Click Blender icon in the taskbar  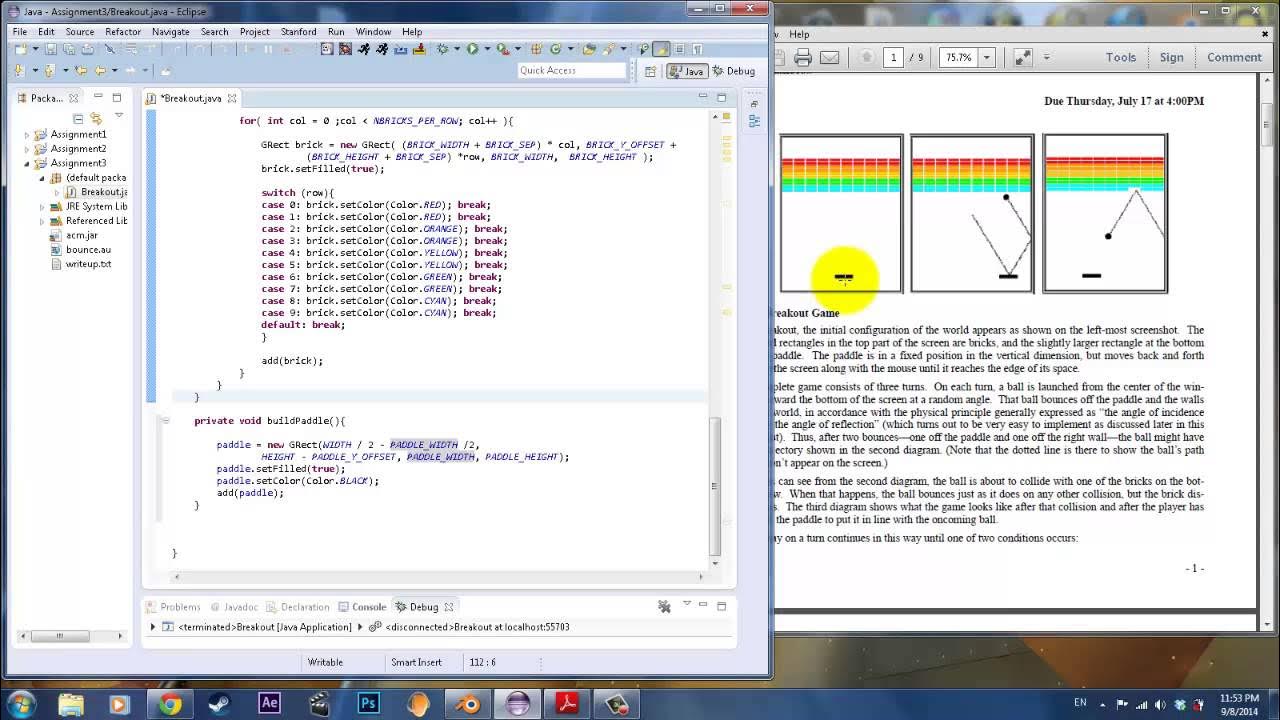pos(468,703)
